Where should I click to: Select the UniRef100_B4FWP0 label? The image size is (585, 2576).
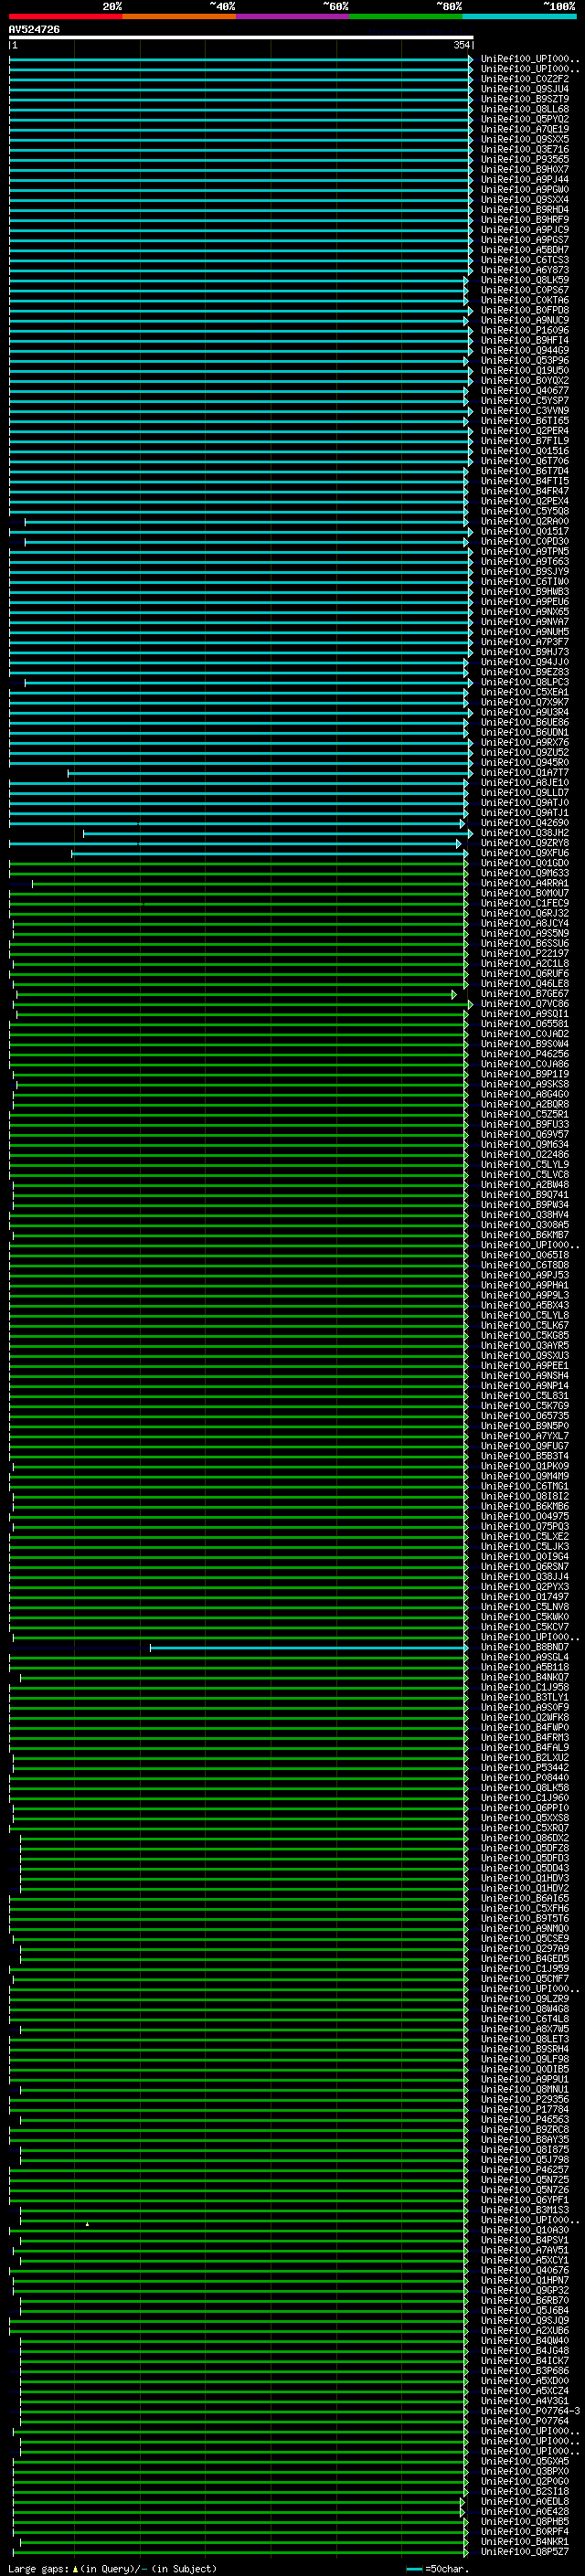[x=524, y=1727]
